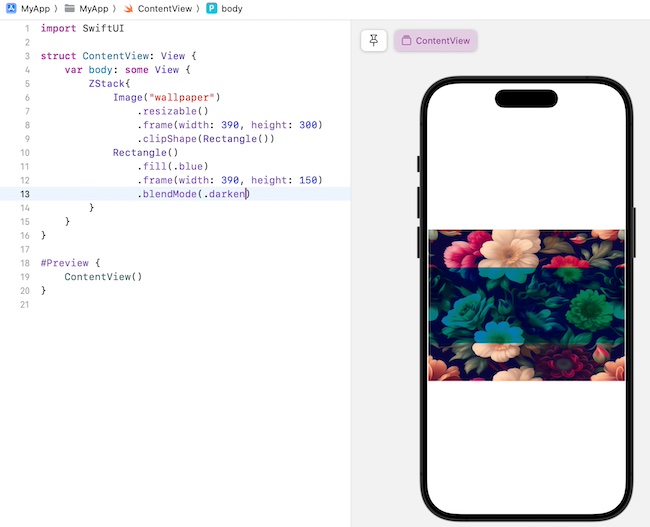Open the body symbol breadcrumb menu
Viewport: 650px width, 527px height.
[x=231, y=8]
